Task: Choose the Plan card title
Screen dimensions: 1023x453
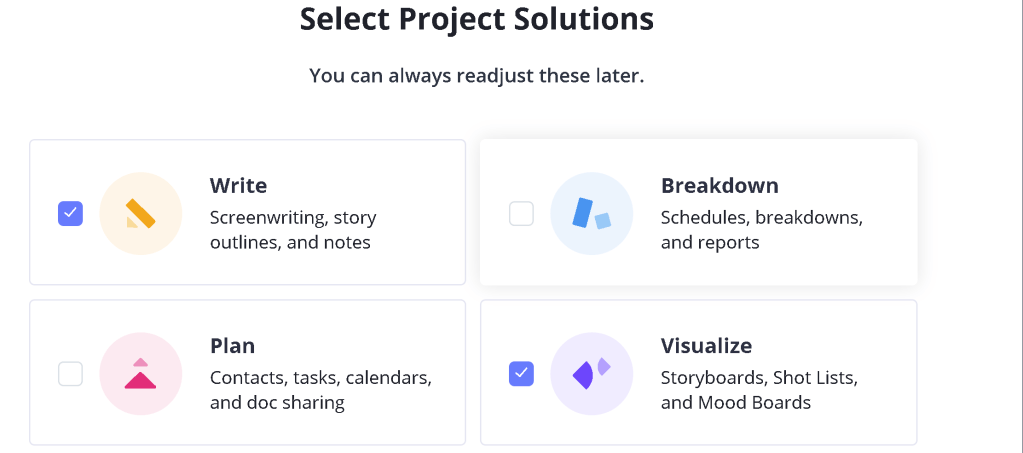Action: click(232, 345)
